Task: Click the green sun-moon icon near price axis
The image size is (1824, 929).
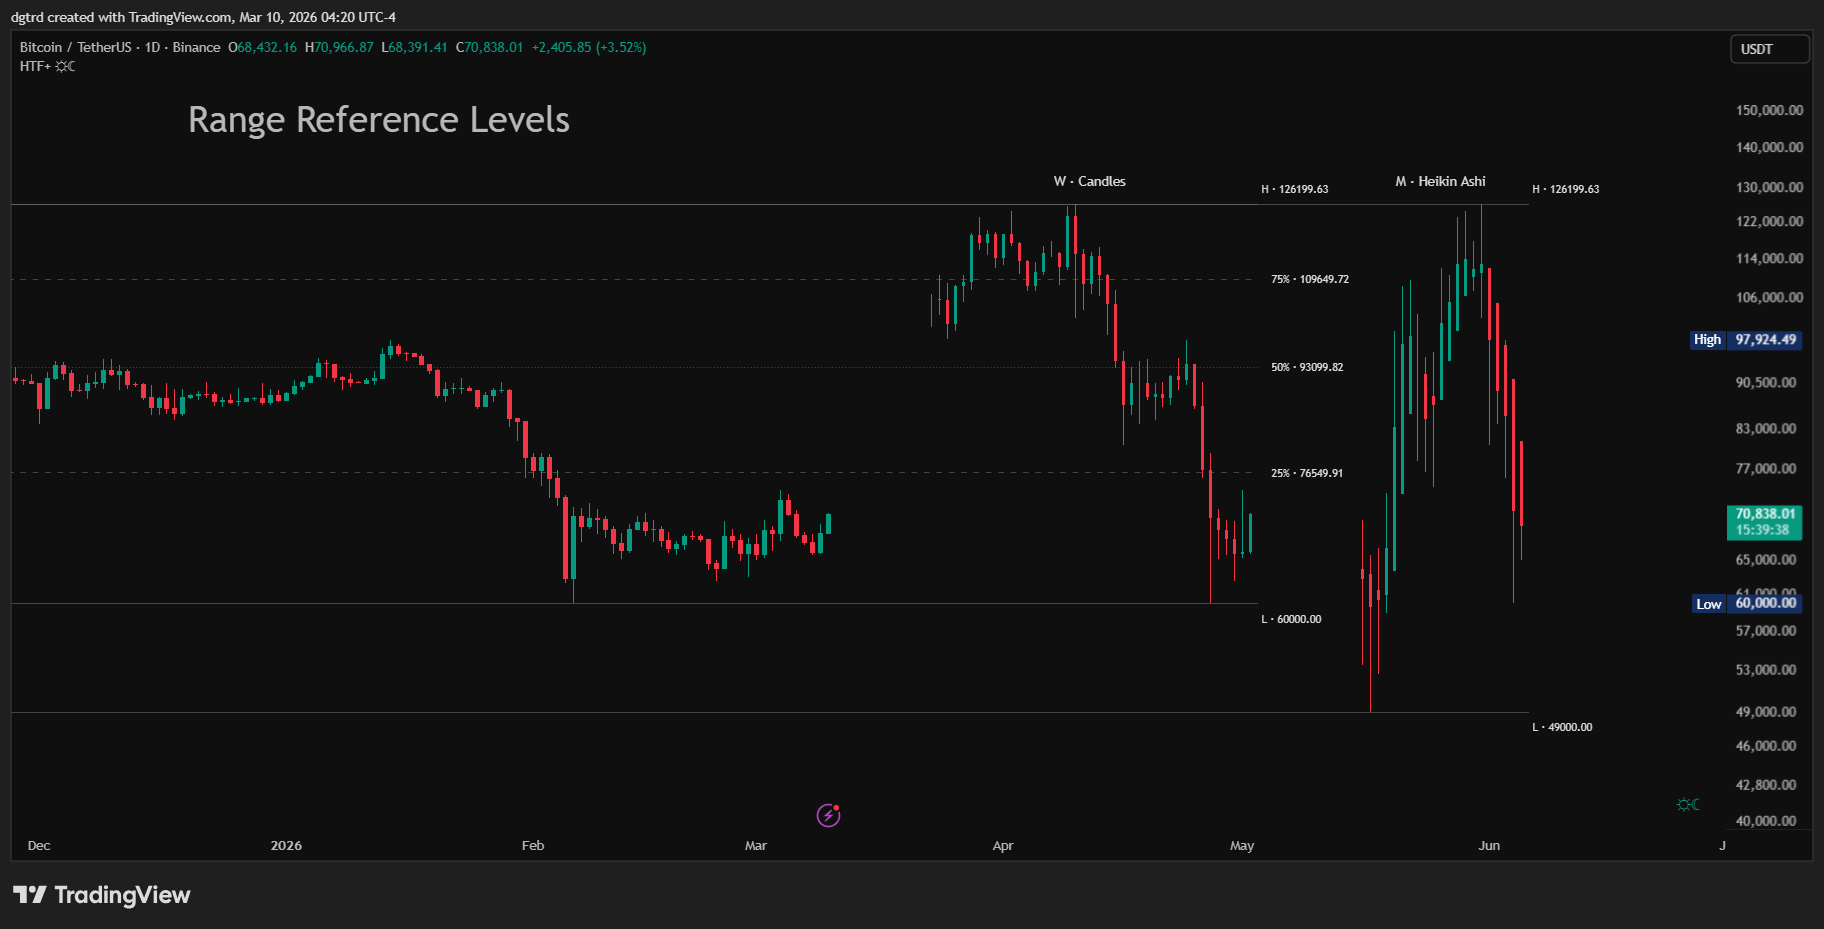Action: (1688, 804)
